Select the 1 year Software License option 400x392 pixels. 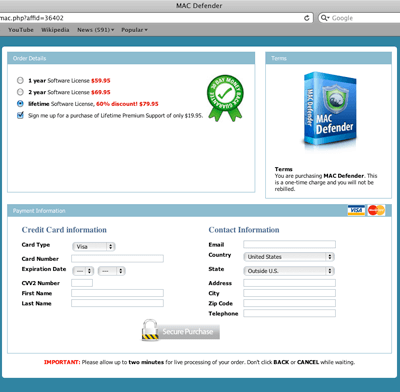20,80
